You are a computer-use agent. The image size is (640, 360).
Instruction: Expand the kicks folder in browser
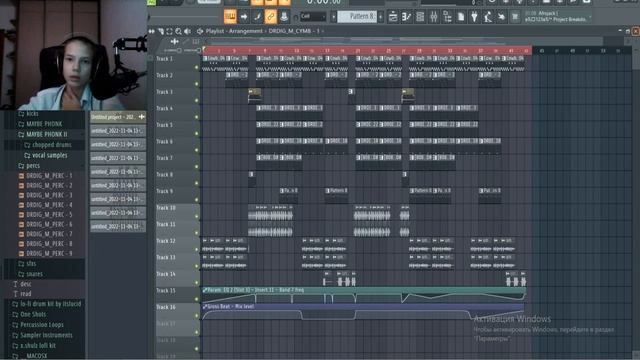(x=28, y=113)
